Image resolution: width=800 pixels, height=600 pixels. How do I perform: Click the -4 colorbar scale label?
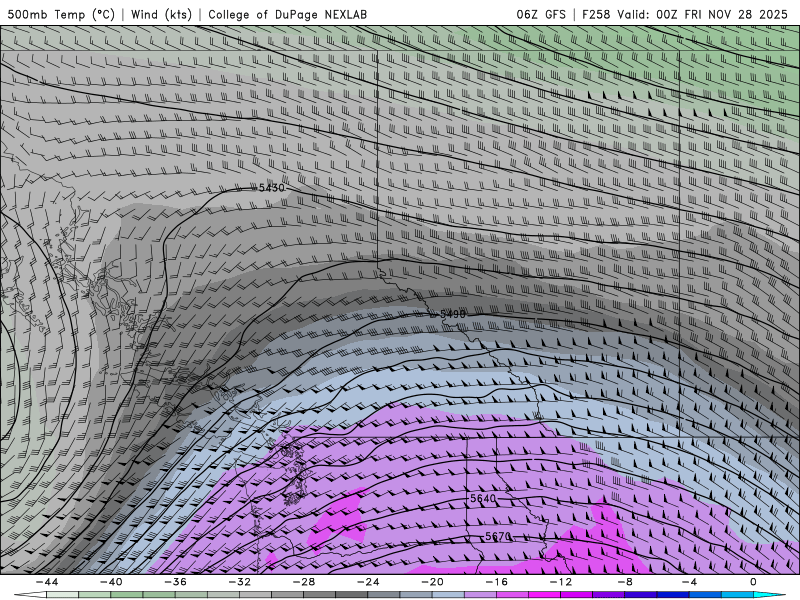690,582
